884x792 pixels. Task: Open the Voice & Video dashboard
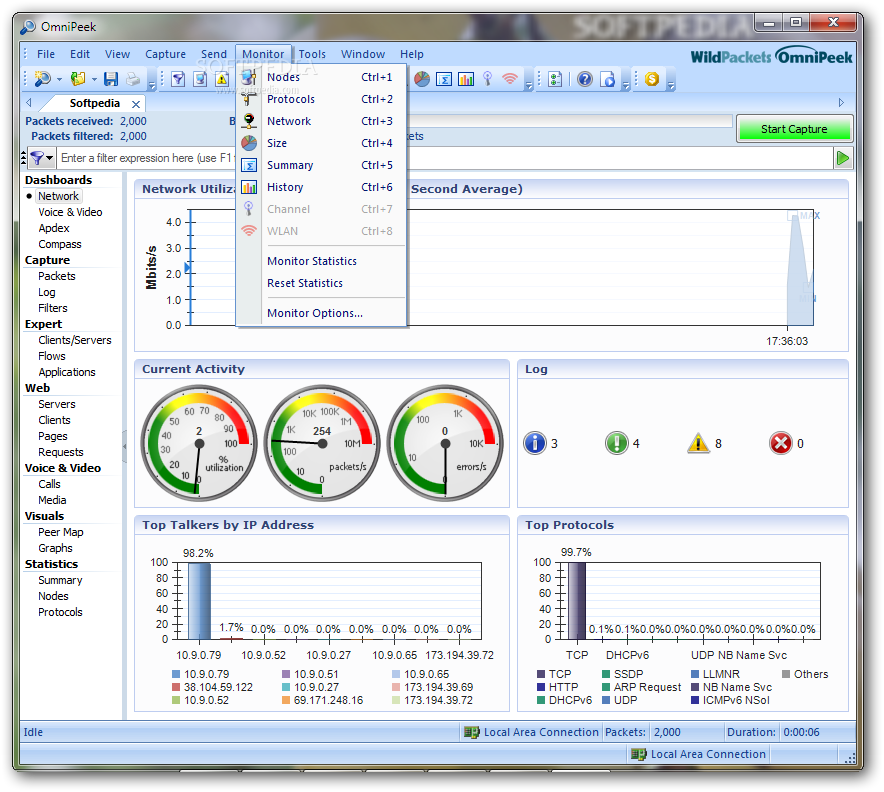coord(70,212)
